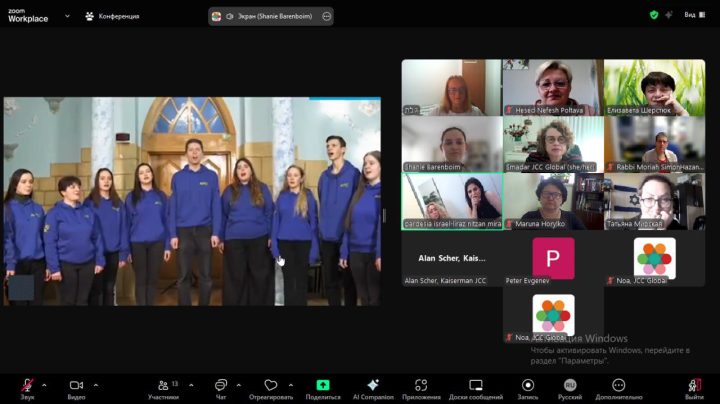Leave the meeting with the Выйти button
The image size is (720, 404).
point(694,388)
